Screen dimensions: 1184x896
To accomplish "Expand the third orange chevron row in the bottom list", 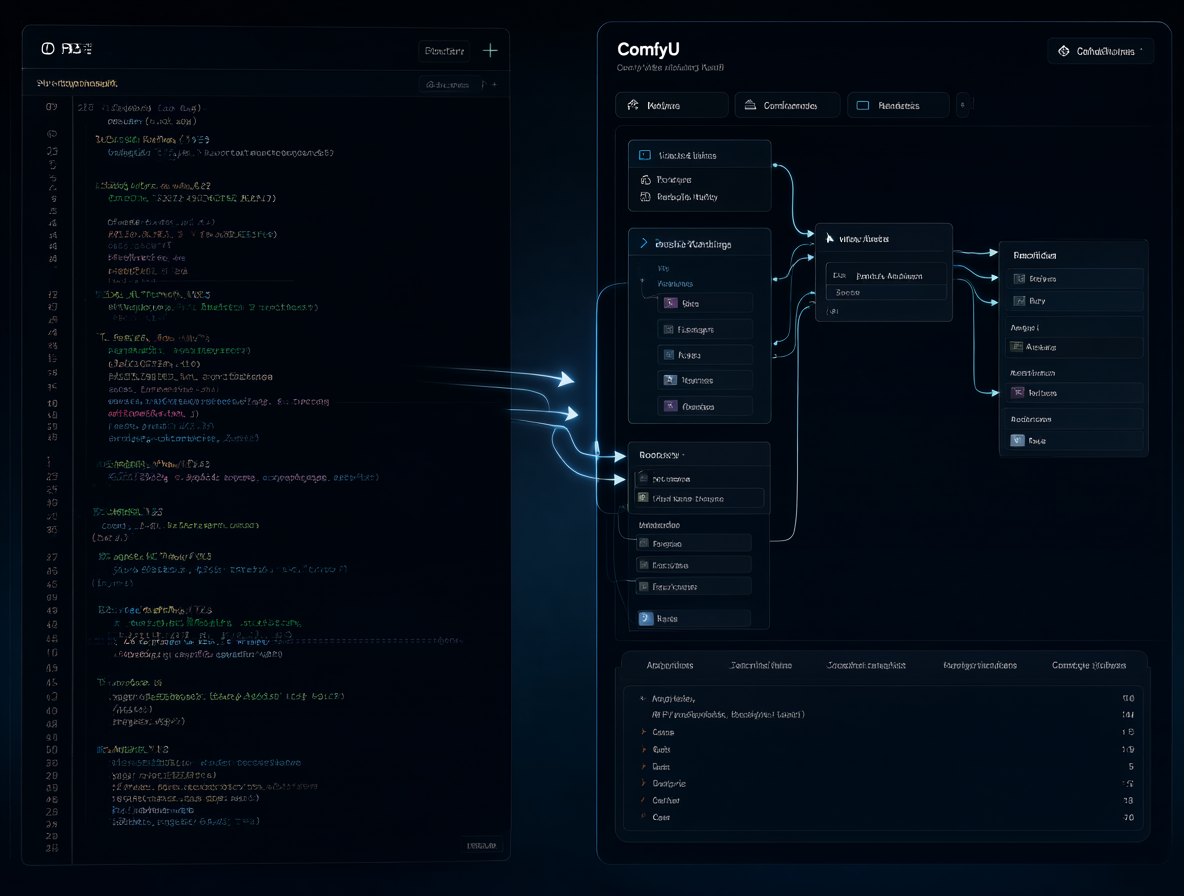I will [643, 766].
